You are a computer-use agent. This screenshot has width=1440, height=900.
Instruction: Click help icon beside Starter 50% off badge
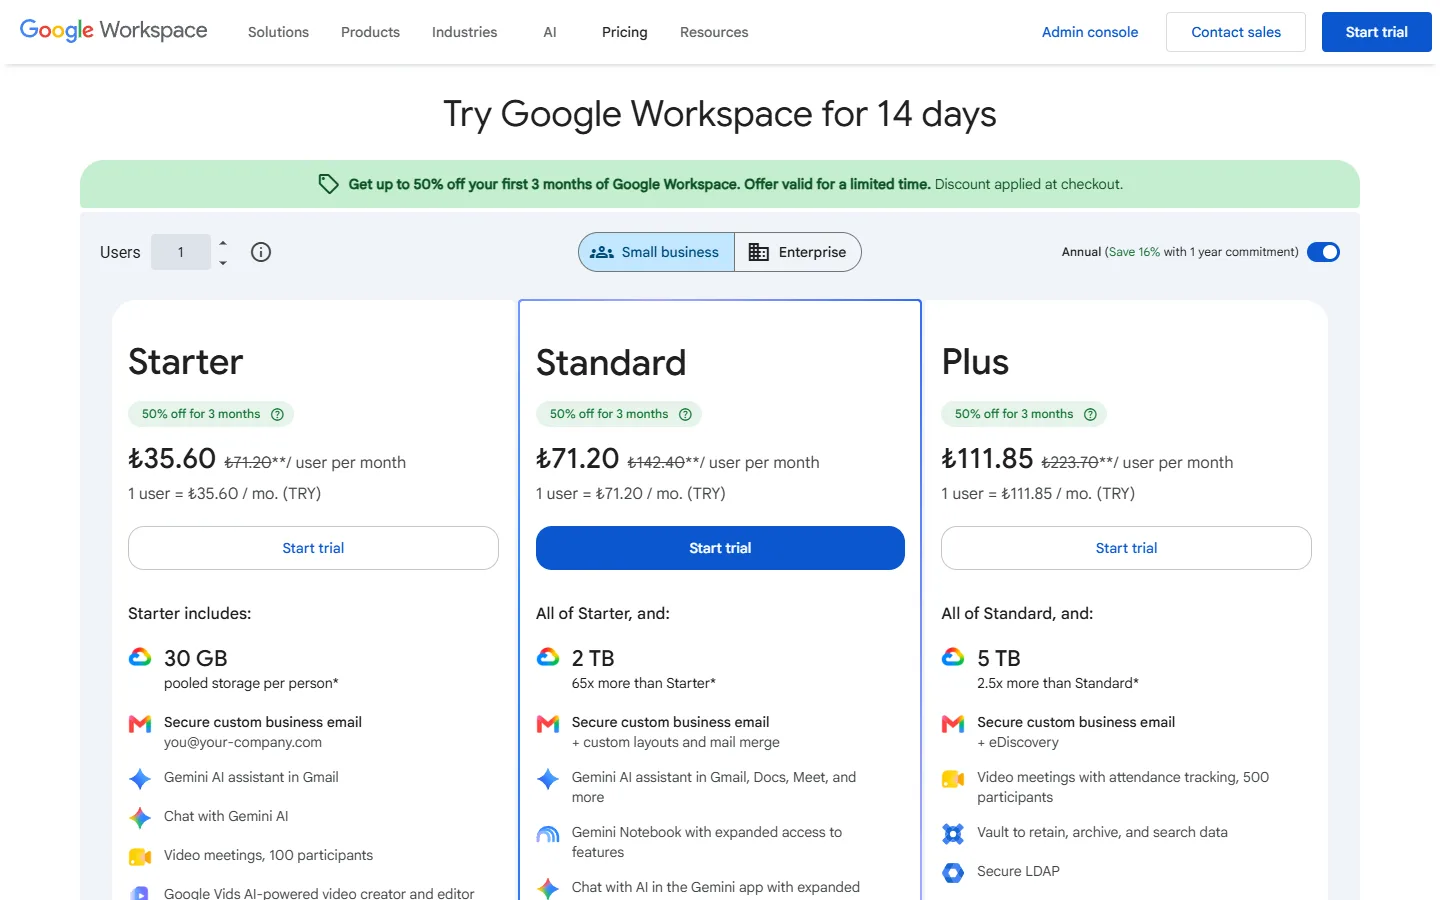(x=278, y=414)
